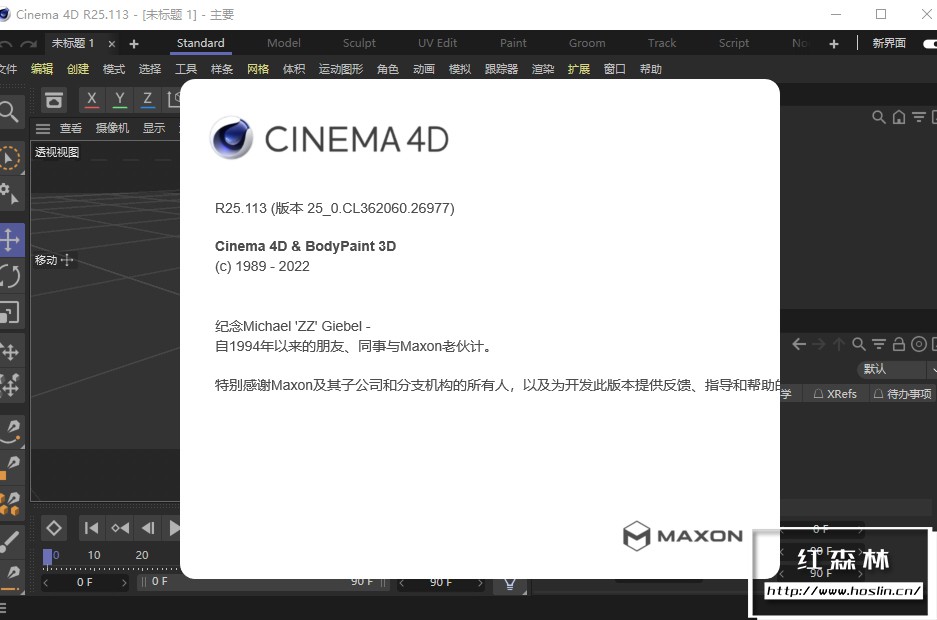The width and height of the screenshot is (937, 620).
Task: Click the back arrow in the Attribute Manager
Action: click(x=799, y=344)
